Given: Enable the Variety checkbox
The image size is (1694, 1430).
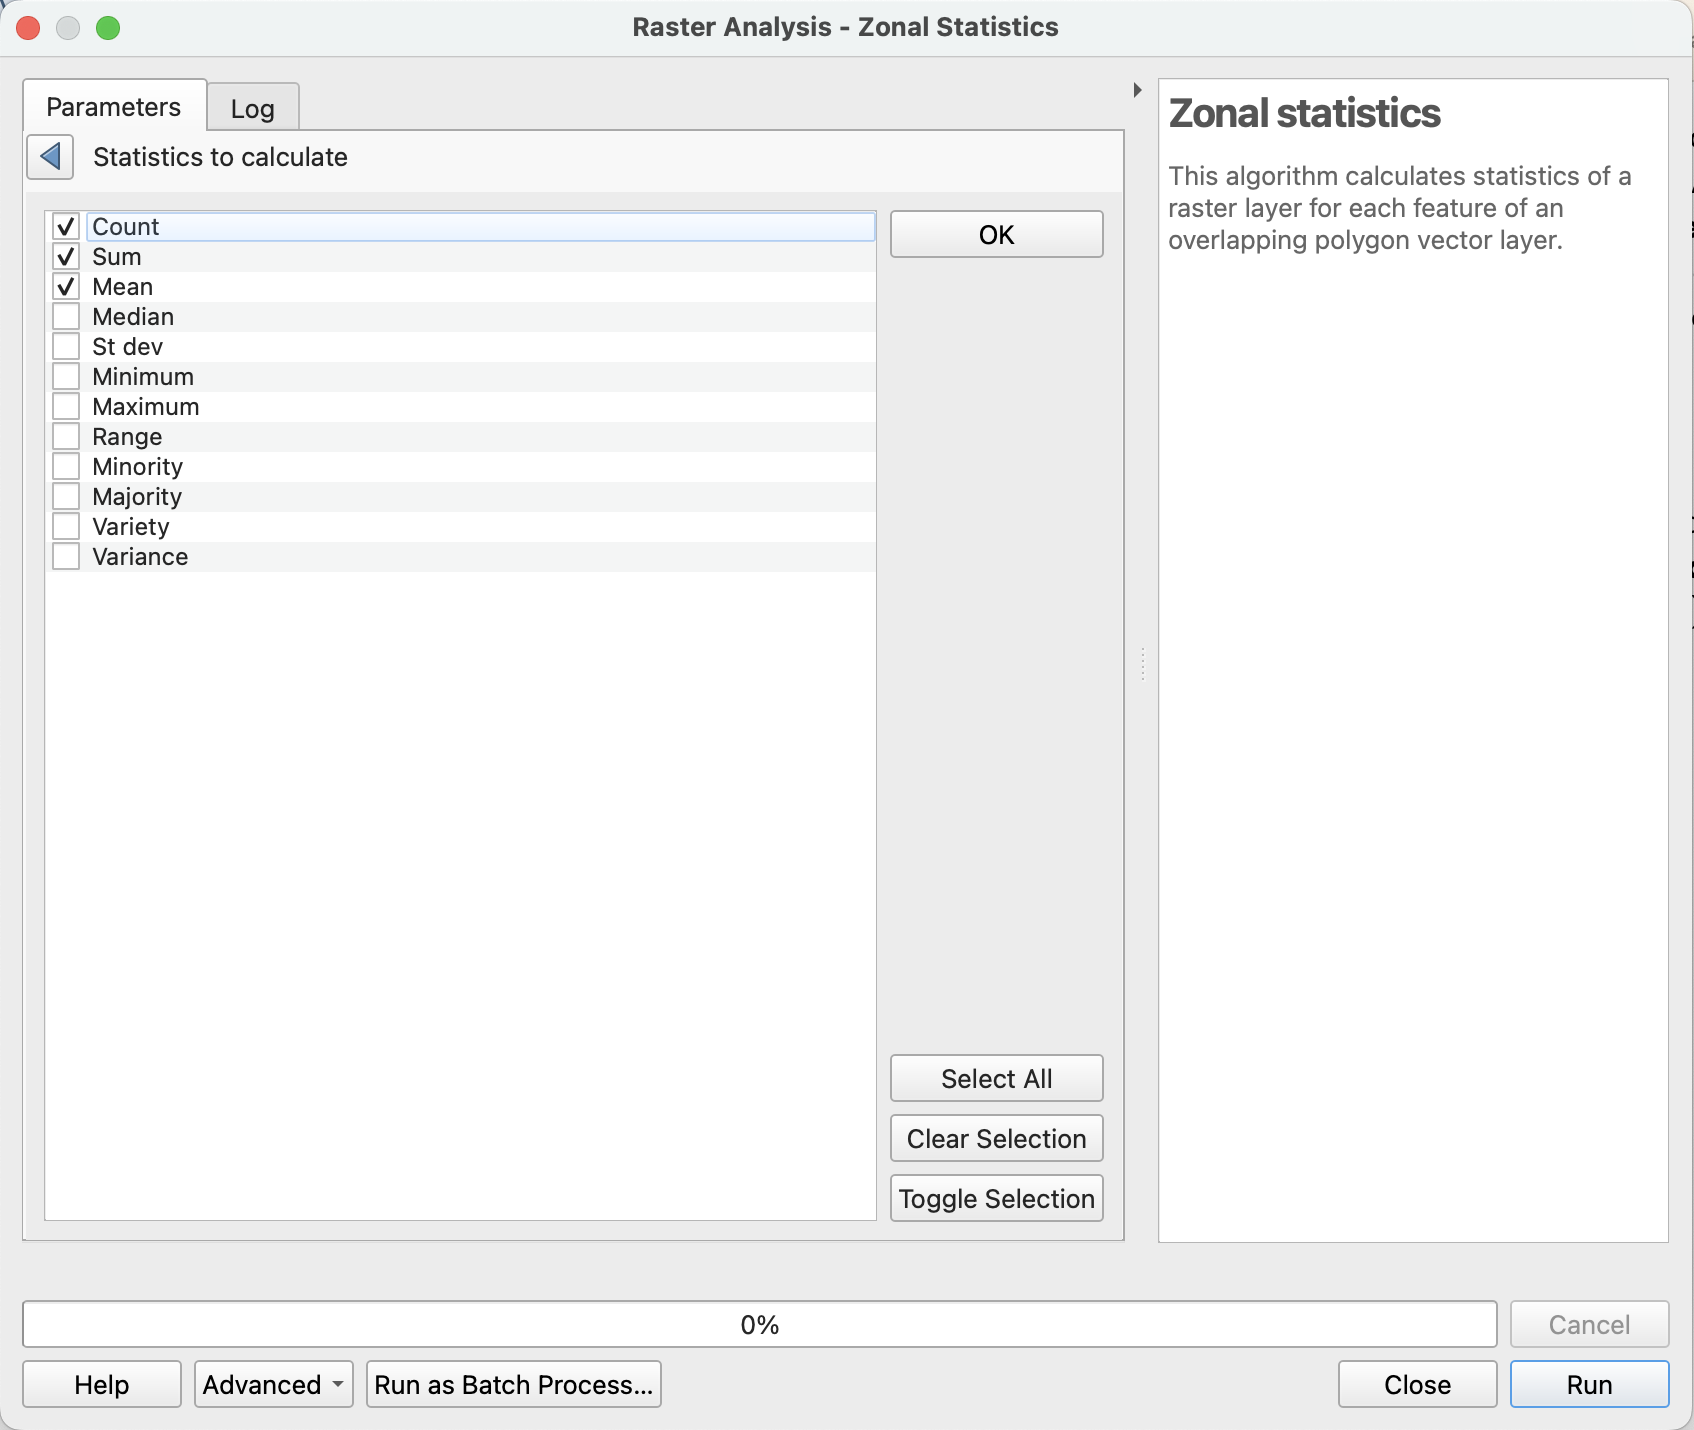Looking at the screenshot, I should [x=66, y=527].
